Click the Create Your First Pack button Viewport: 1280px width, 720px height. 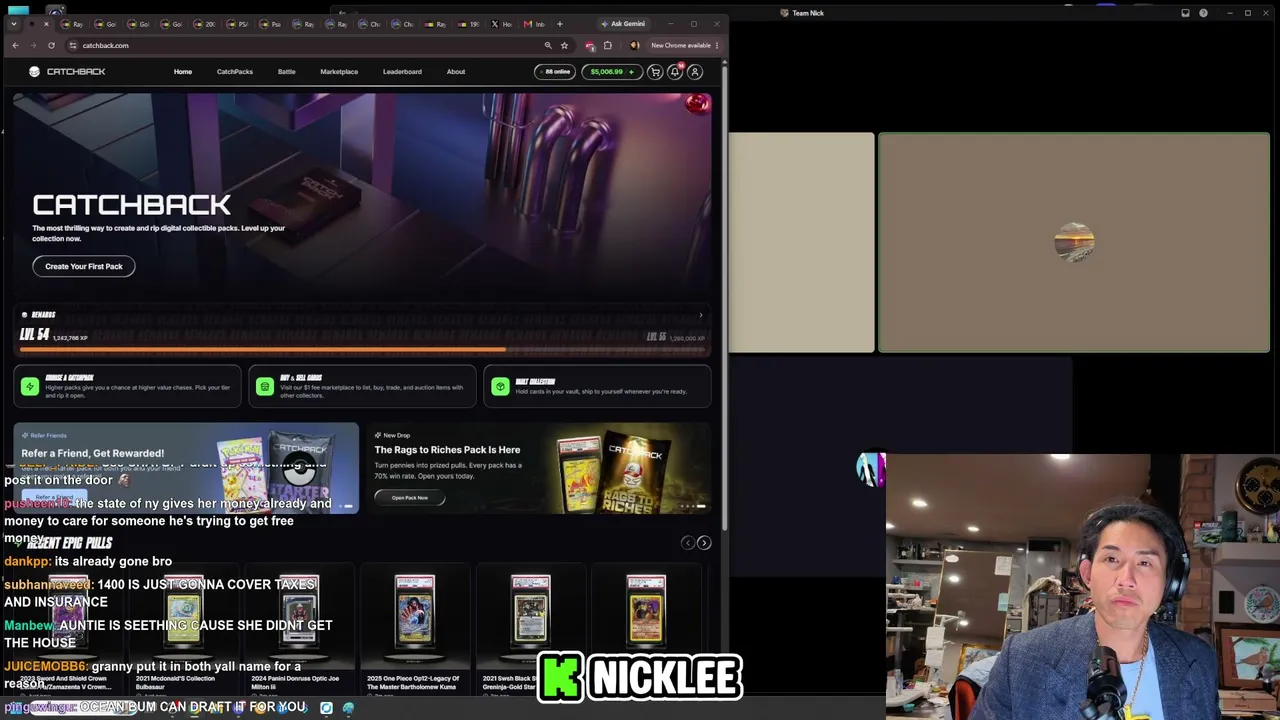click(x=84, y=266)
